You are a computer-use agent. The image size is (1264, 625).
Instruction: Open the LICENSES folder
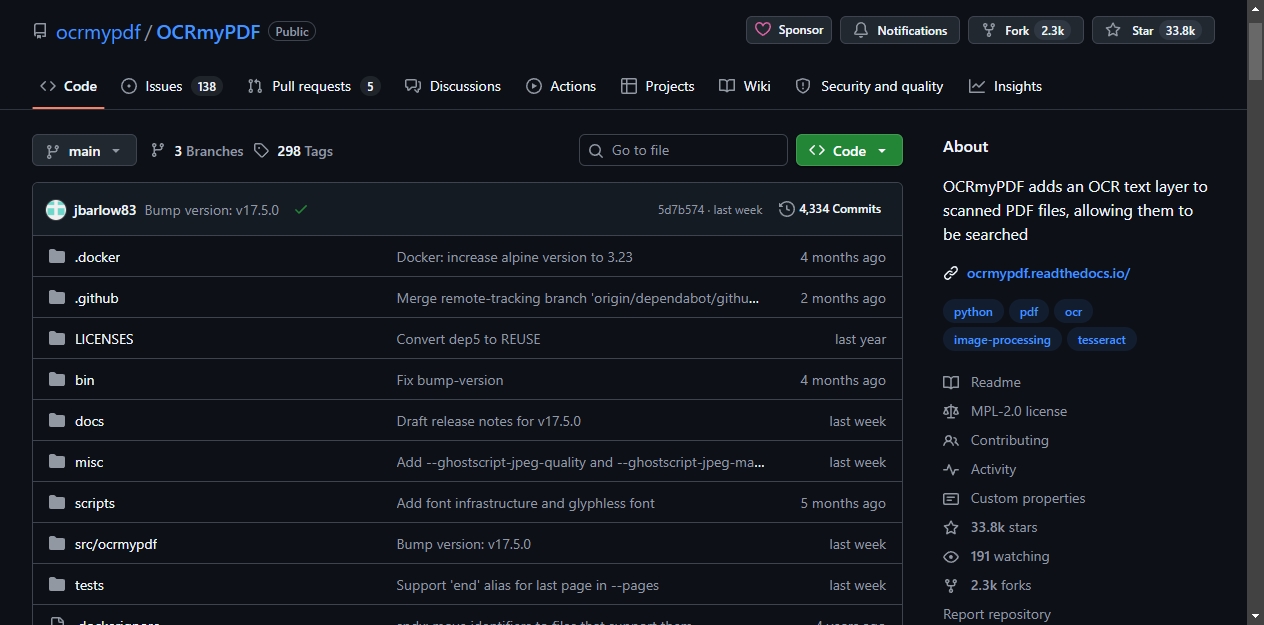coord(104,339)
